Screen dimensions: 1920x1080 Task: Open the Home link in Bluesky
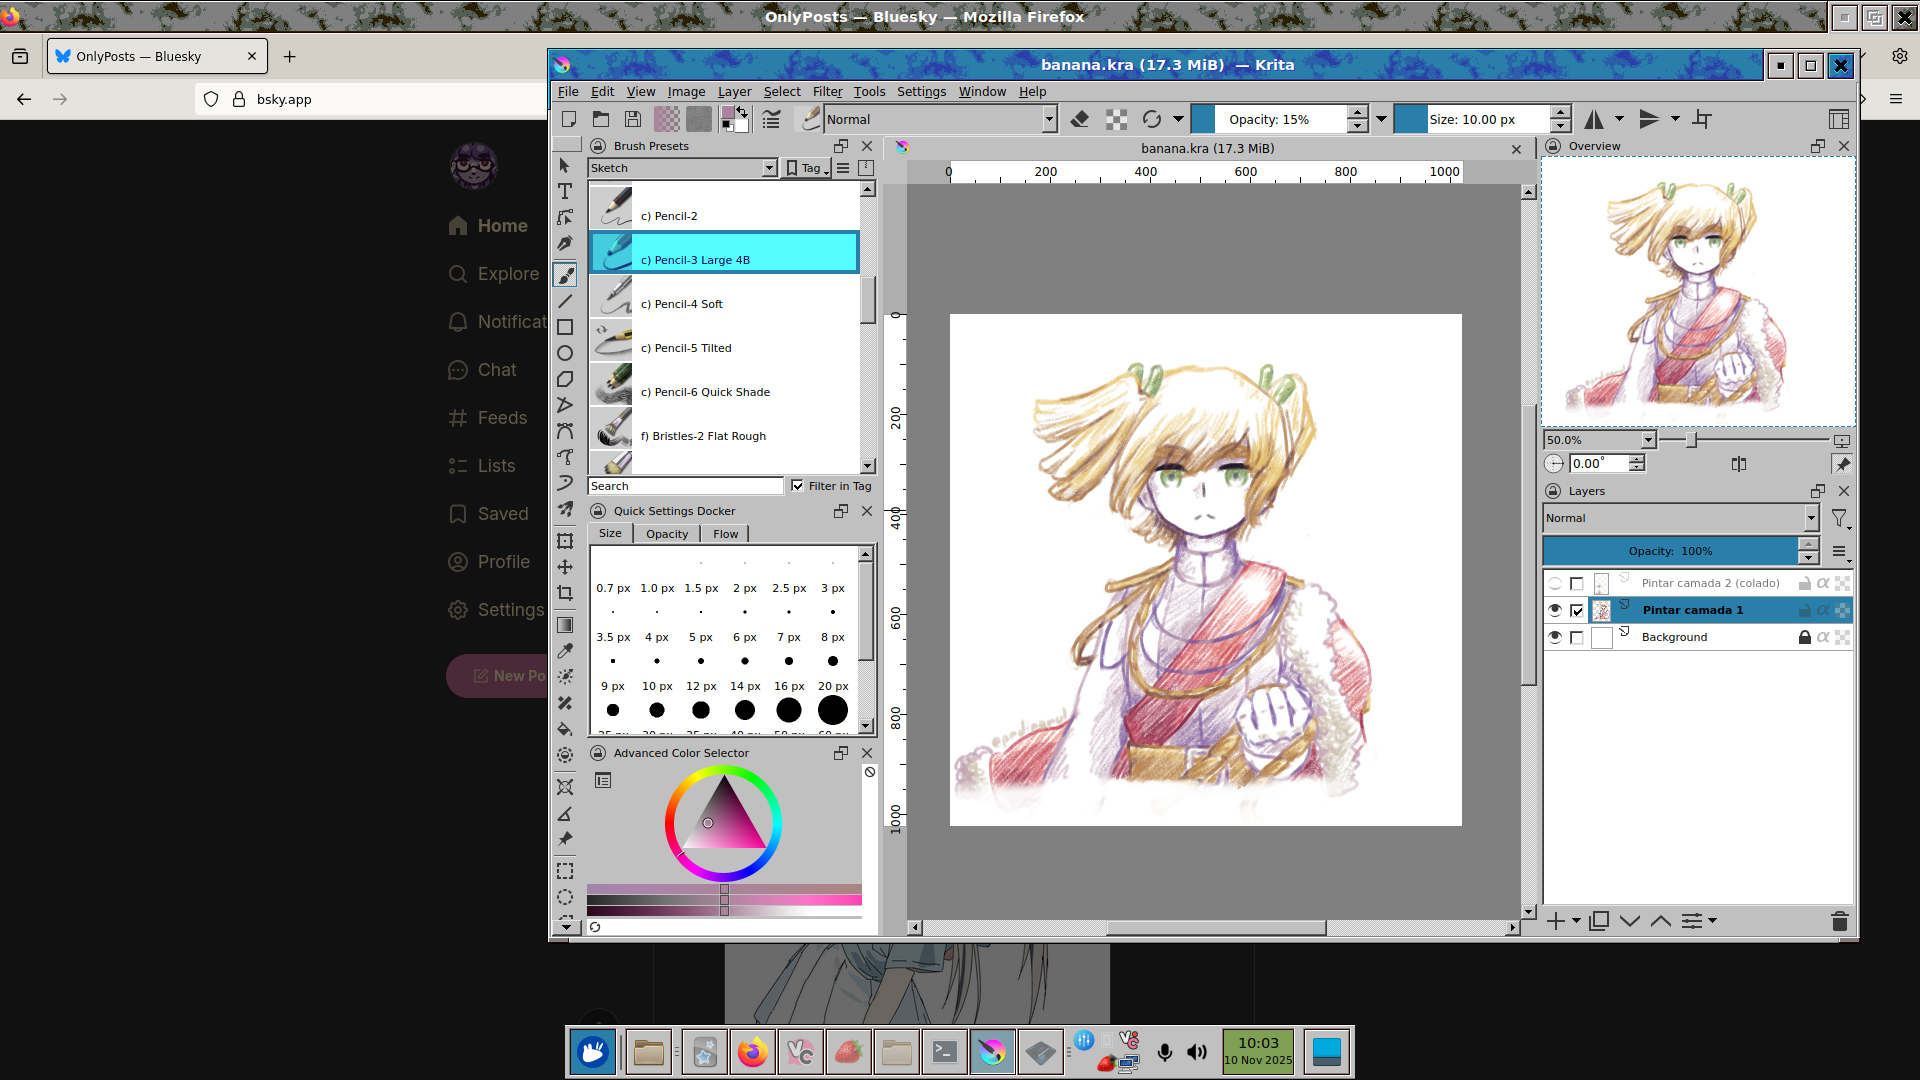coord(501,226)
